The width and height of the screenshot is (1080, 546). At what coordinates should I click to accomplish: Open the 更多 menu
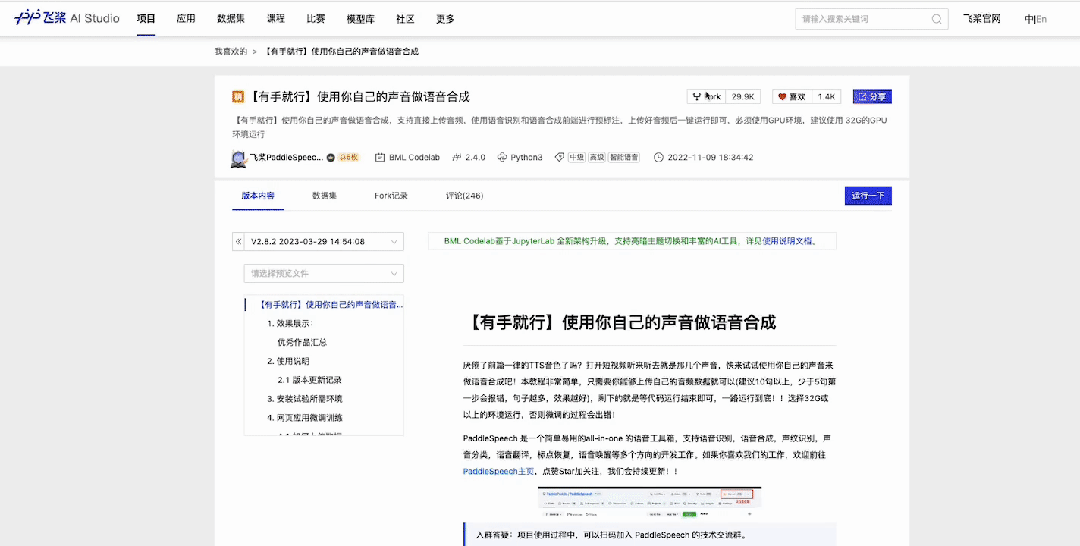pyautogui.click(x=445, y=19)
